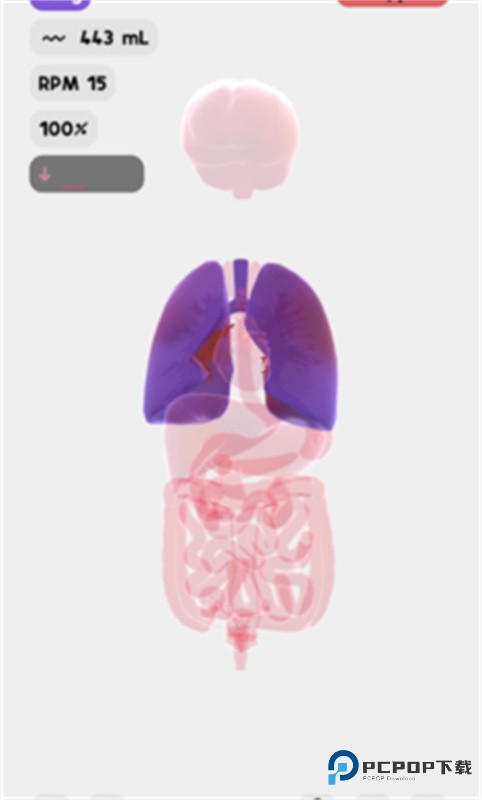The image size is (482, 800).
Task: Open the 100% scale selector
Action: pyautogui.click(x=63, y=128)
